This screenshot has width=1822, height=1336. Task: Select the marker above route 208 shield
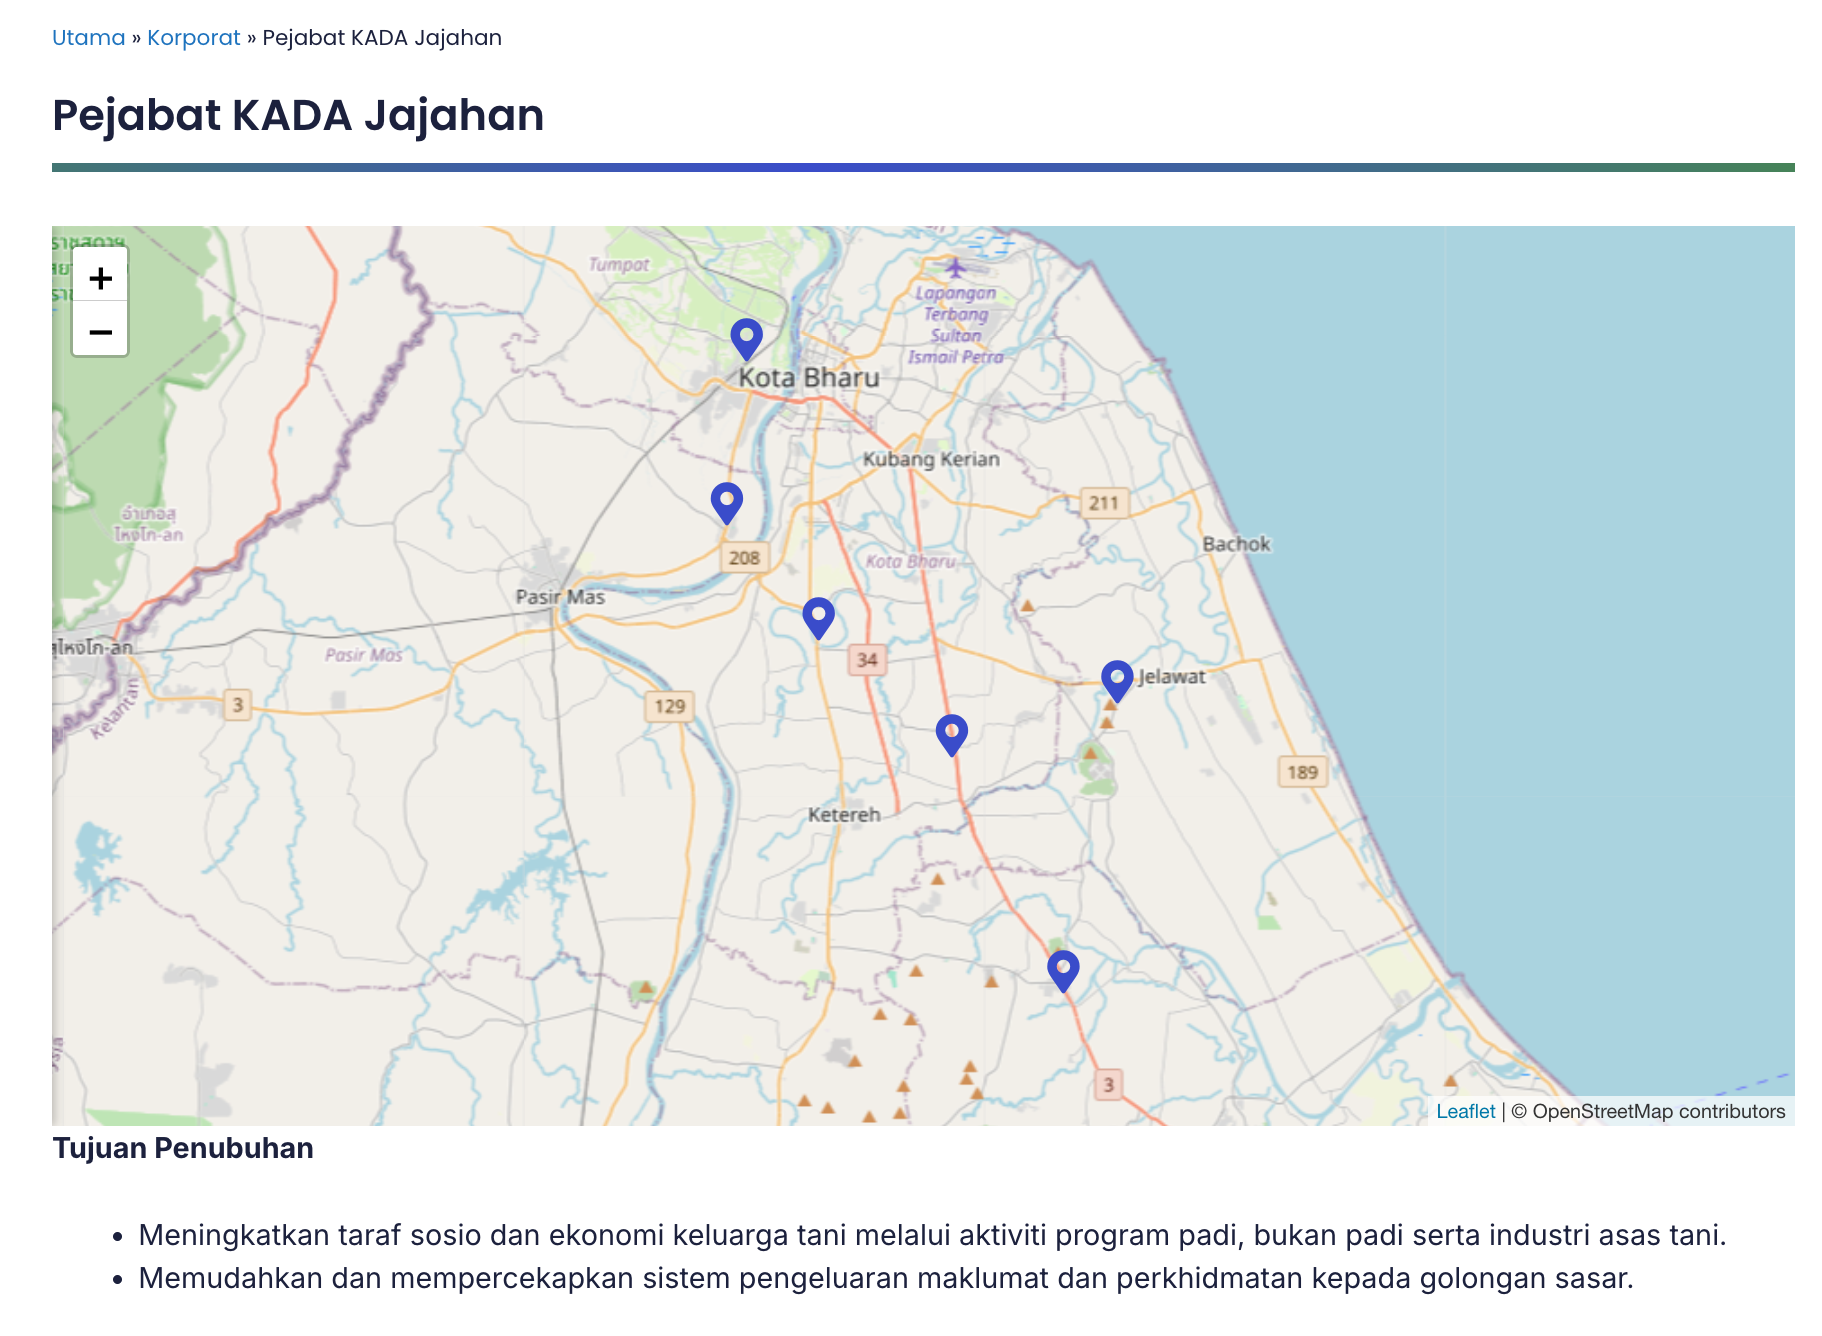coord(726,502)
